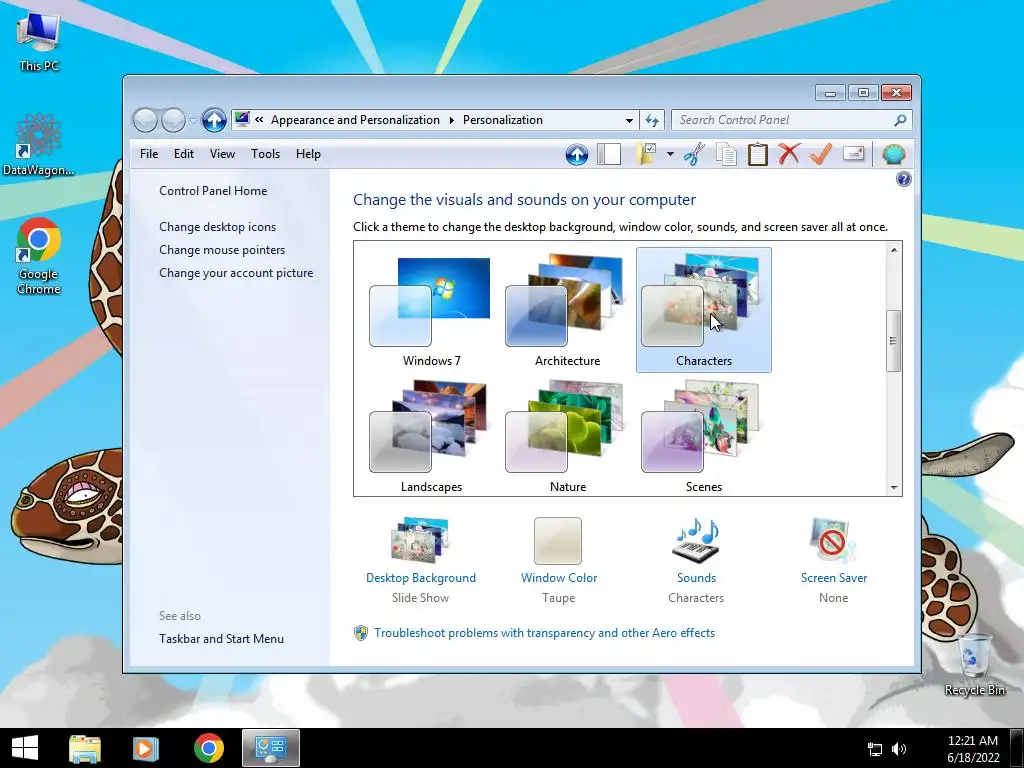Screen dimensions: 1024x768
Task: Click theme list scroll down arrow
Action: click(x=894, y=488)
